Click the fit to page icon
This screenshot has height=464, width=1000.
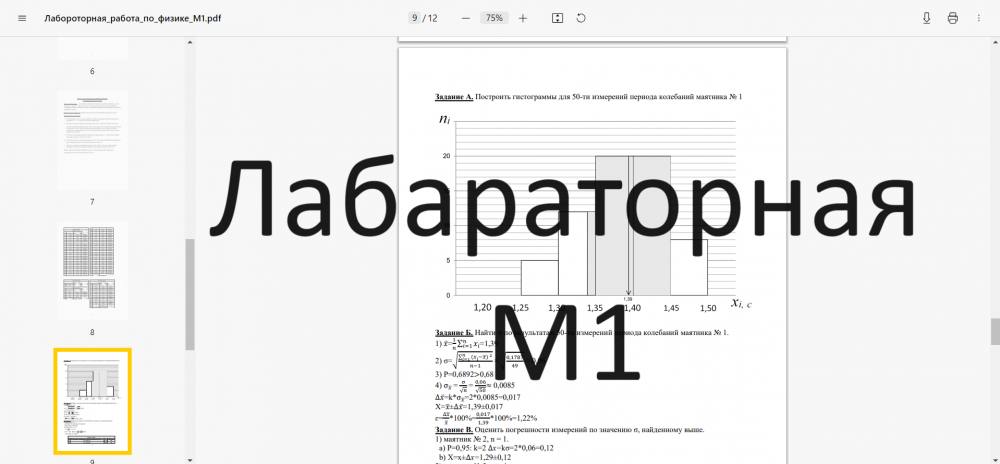[558, 18]
